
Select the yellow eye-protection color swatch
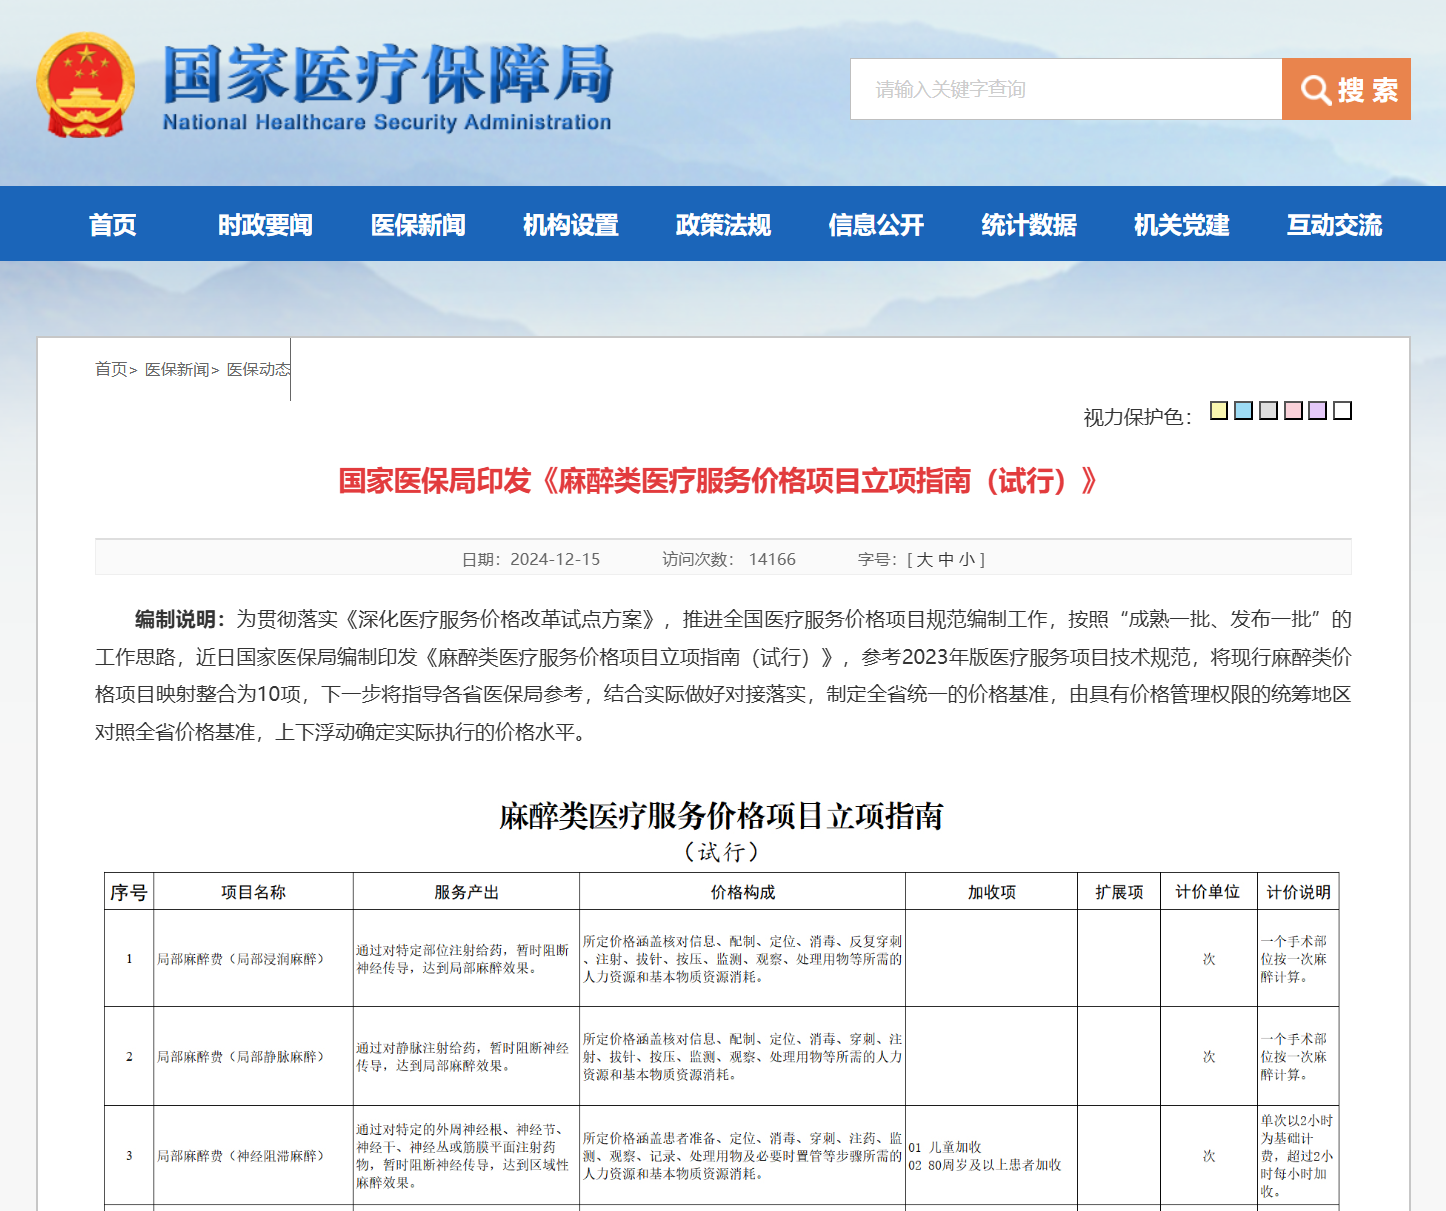click(x=1219, y=411)
